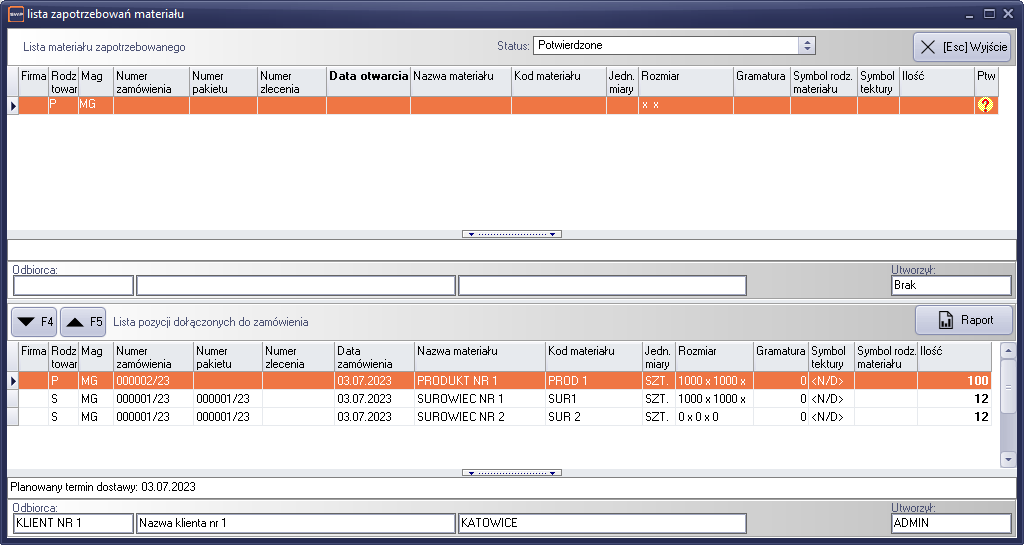This screenshot has width=1024, height=545.
Task: Click the [Esc] Wyjście button
Action: [963, 47]
